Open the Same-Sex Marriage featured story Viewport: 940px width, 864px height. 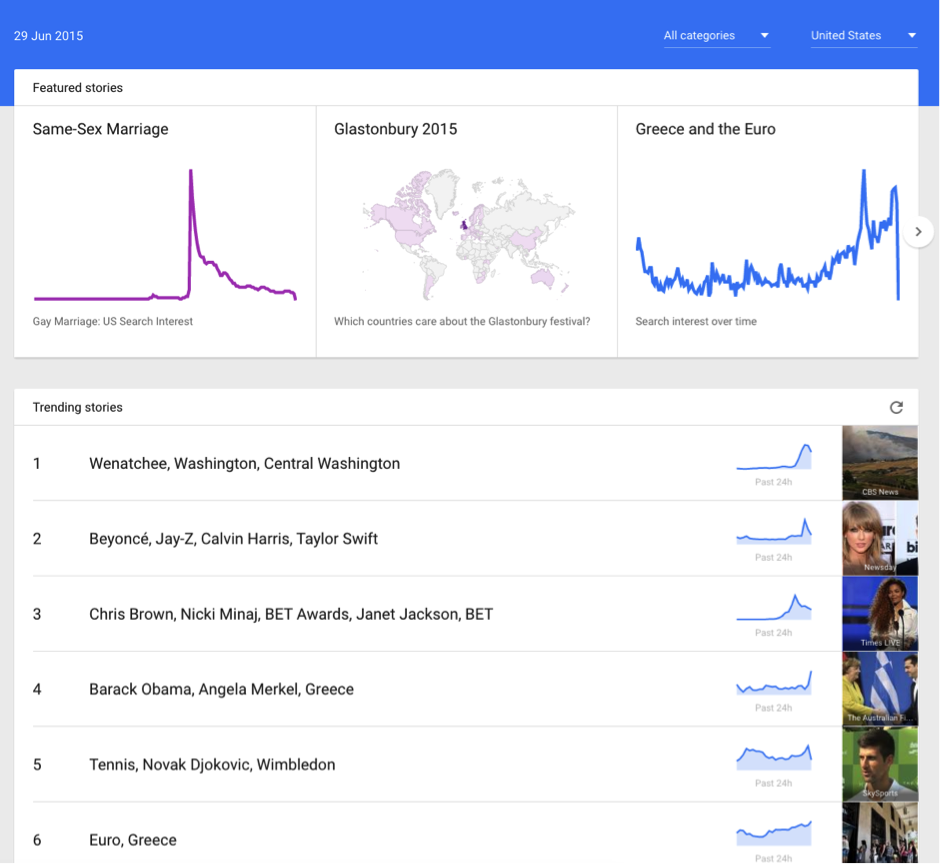99,129
